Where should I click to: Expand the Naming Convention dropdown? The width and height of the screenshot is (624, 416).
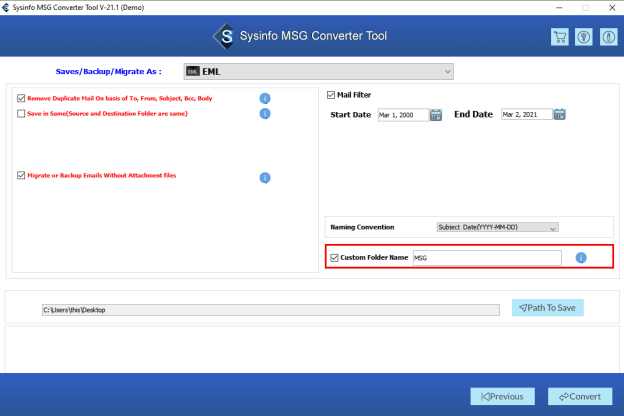(497, 227)
